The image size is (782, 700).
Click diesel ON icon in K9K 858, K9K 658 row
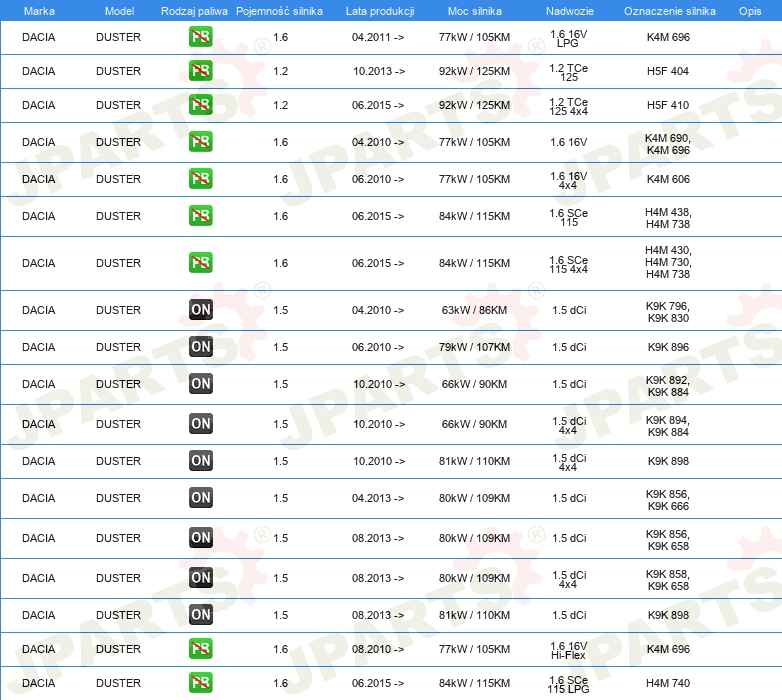tap(200, 577)
